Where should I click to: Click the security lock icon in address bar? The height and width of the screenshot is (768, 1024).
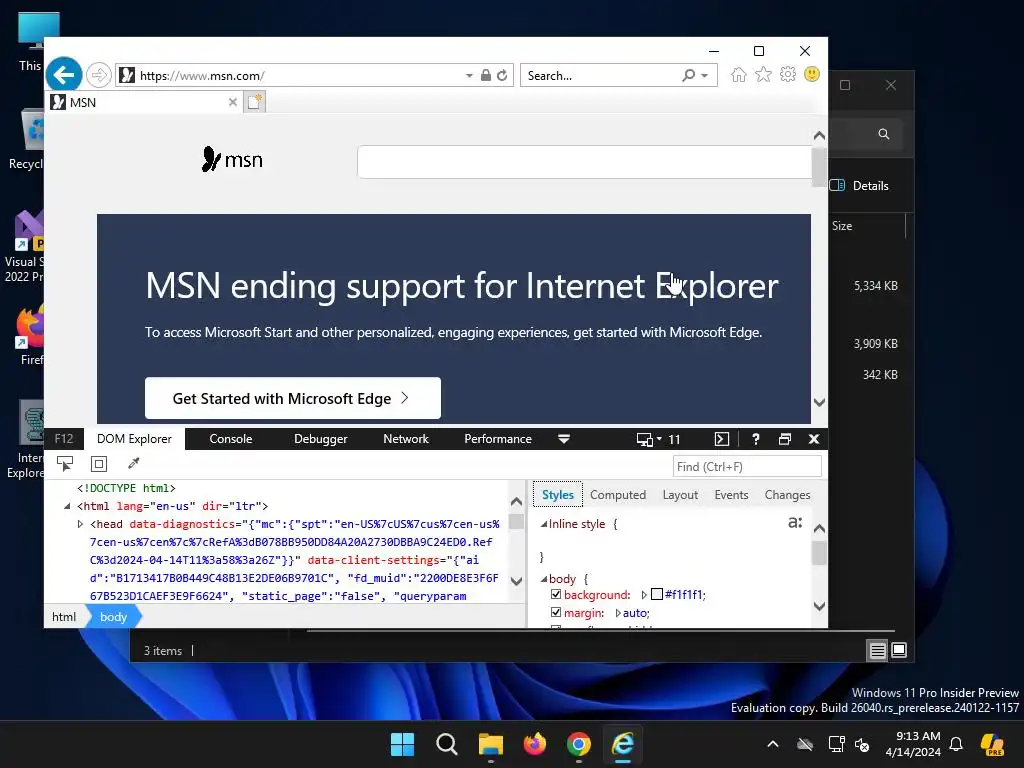485,75
